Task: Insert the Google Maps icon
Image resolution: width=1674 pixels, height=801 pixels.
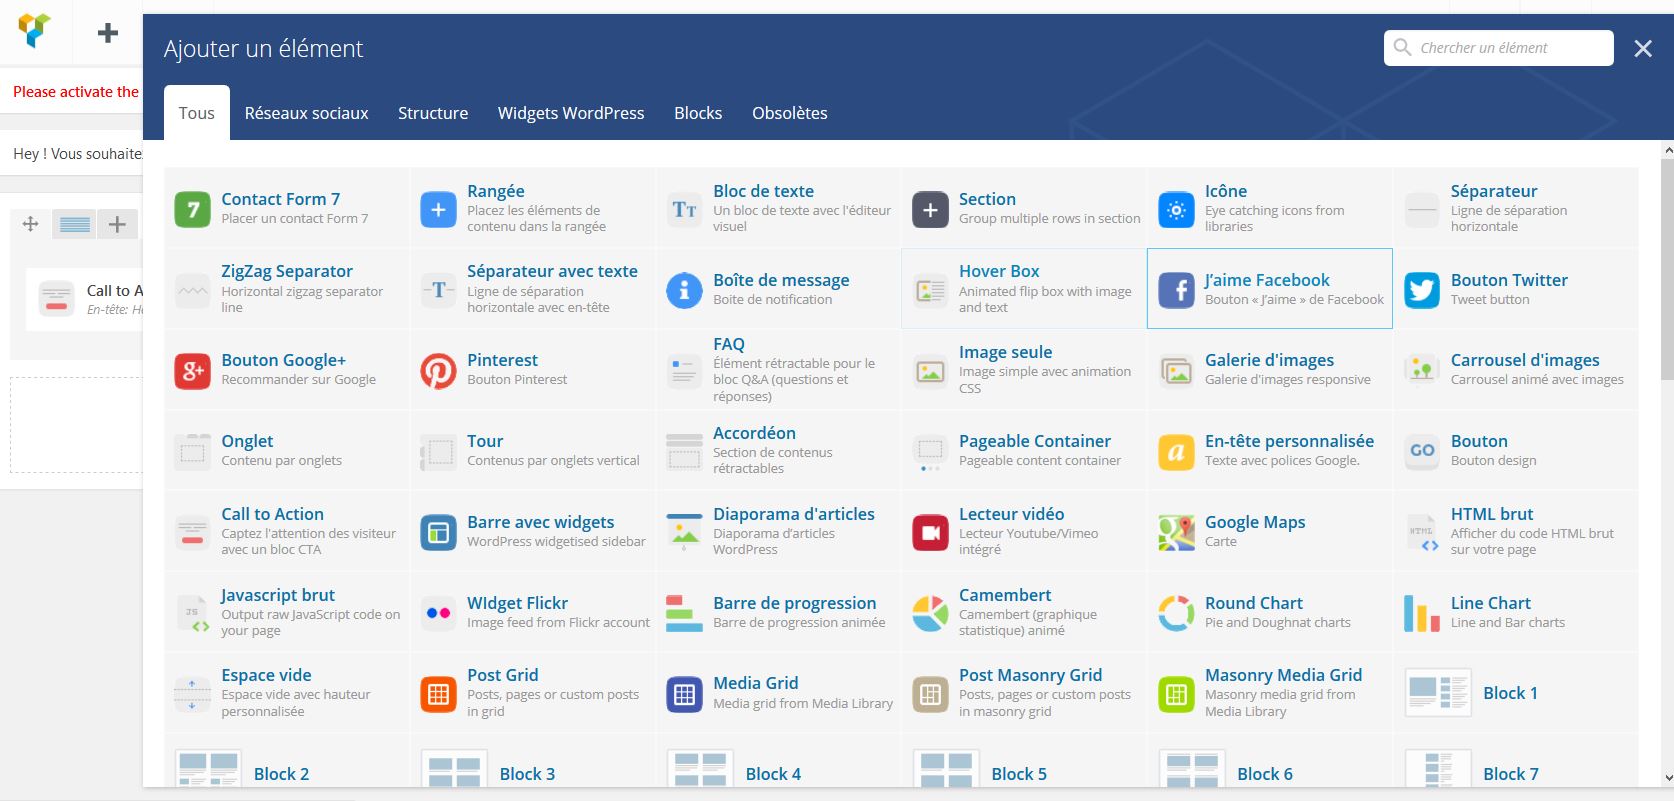Action: (1176, 533)
